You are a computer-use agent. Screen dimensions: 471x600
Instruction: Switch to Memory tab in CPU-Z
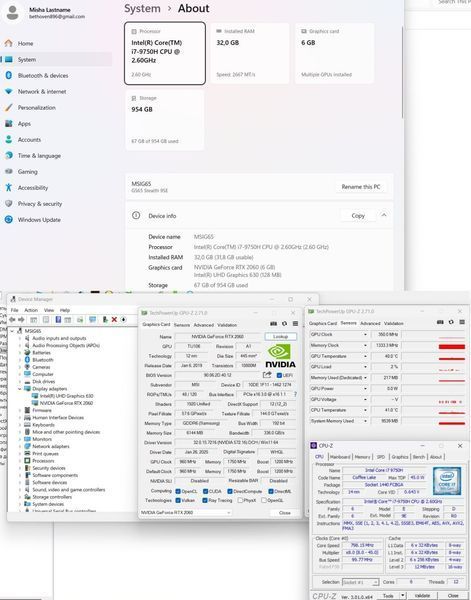point(362,457)
